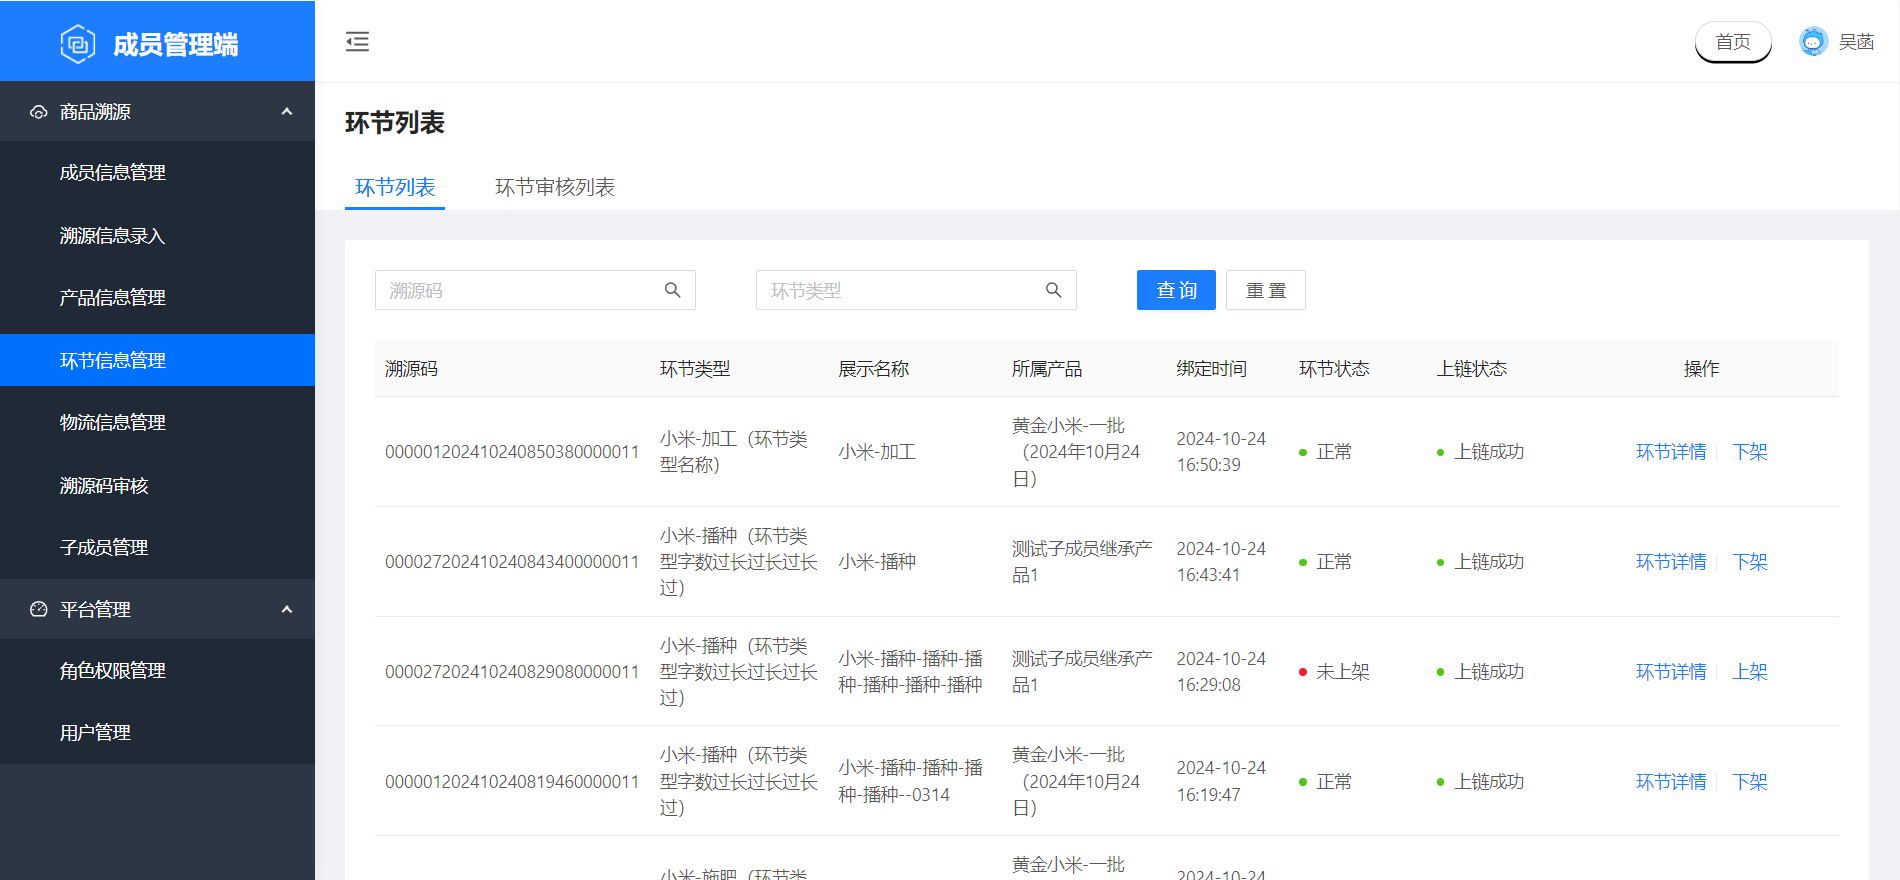1900x880 pixels.
Task: Click the 成员管理端 logo icon
Action: (78, 44)
